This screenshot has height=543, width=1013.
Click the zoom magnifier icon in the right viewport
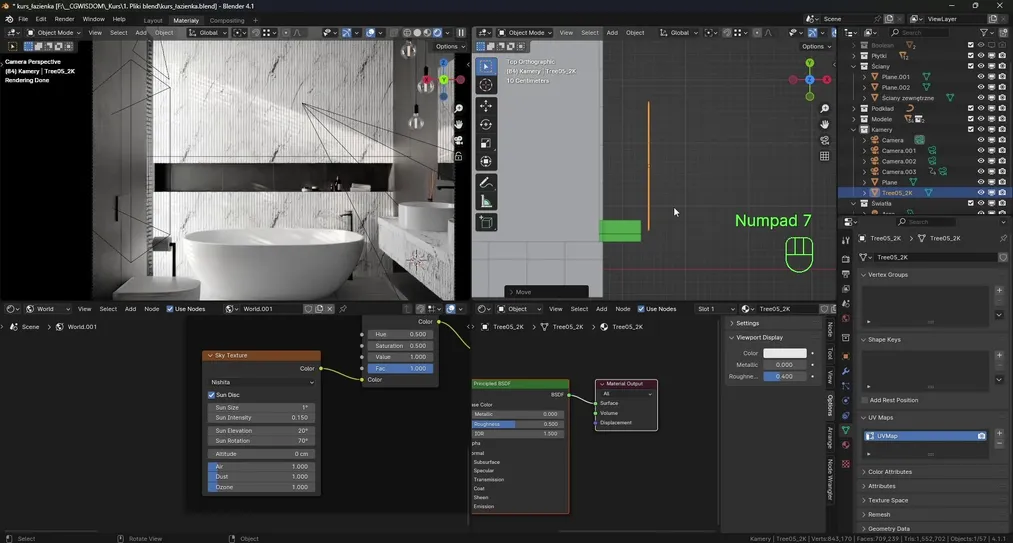click(x=824, y=108)
